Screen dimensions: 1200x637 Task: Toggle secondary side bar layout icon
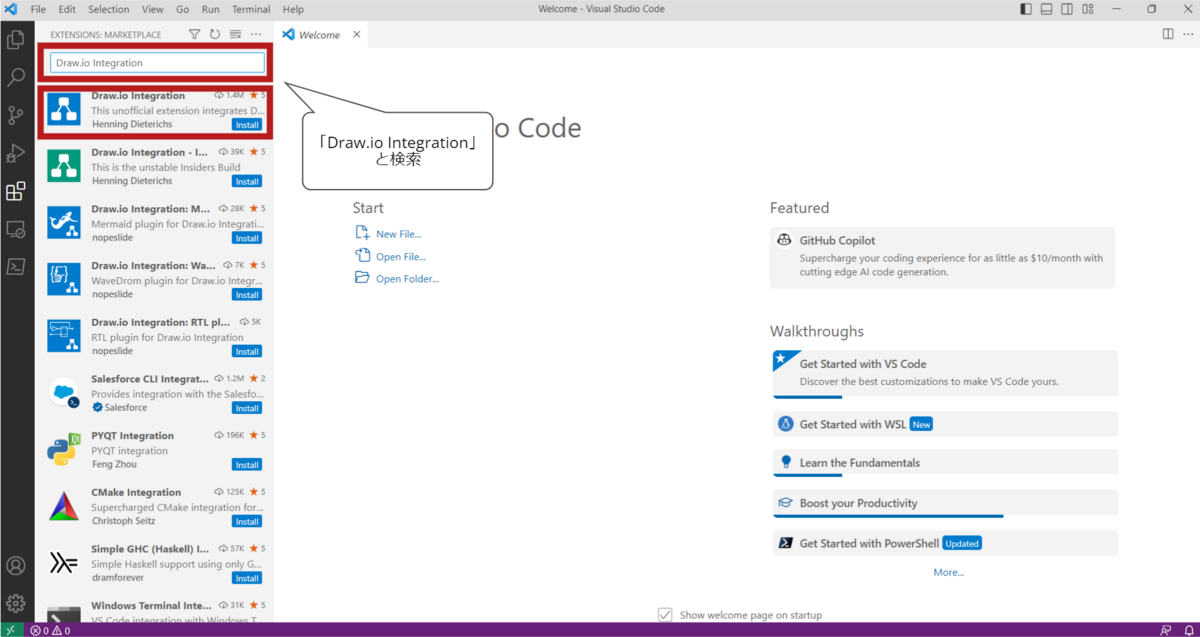[1067, 9]
